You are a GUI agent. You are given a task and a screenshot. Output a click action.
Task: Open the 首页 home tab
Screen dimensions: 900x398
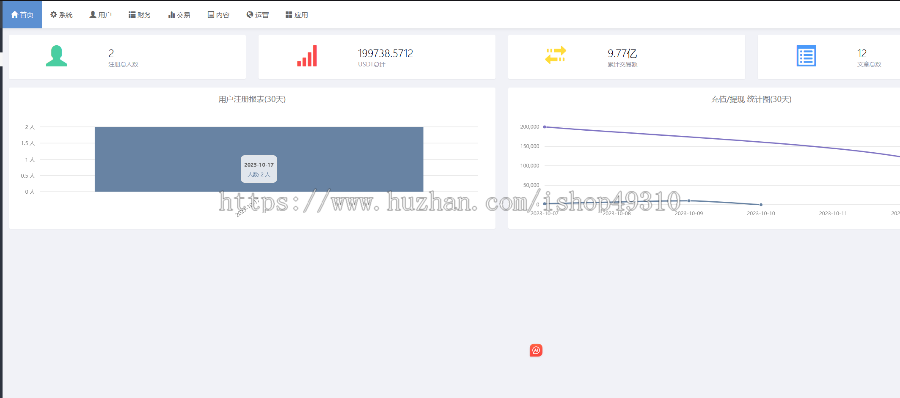tap(22, 15)
